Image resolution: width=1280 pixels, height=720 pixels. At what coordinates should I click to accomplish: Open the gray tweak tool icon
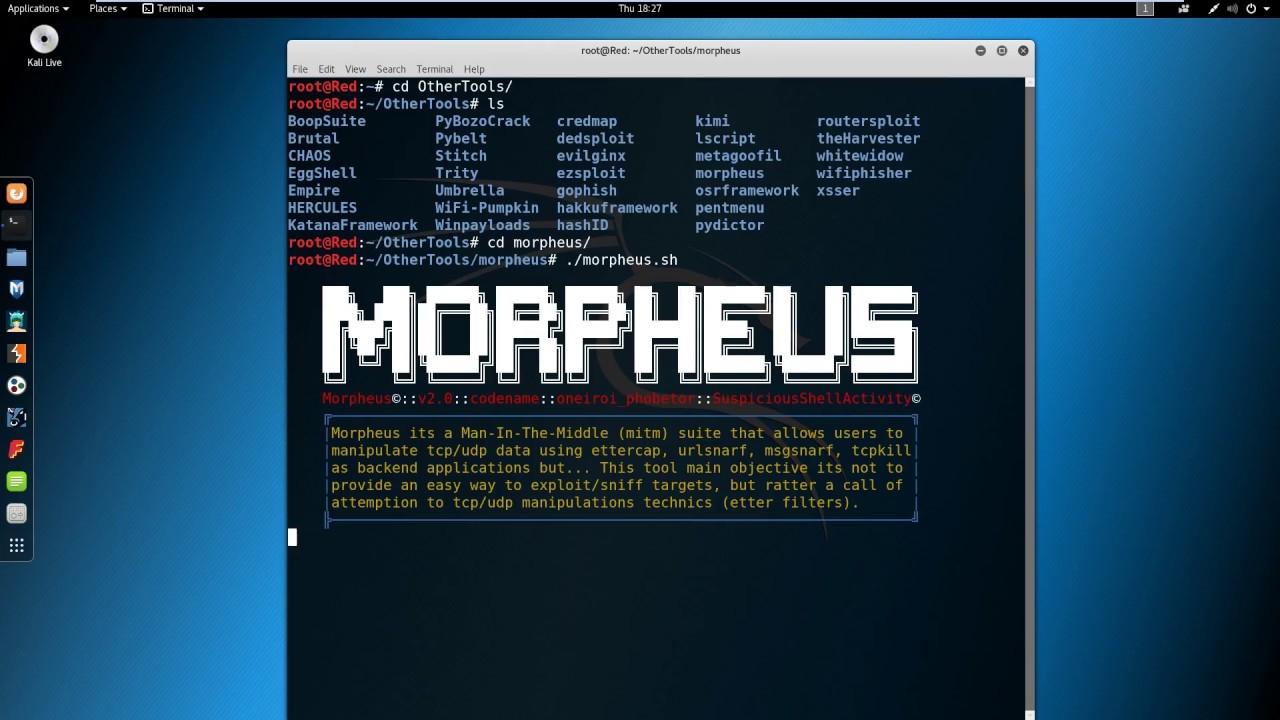coord(16,513)
